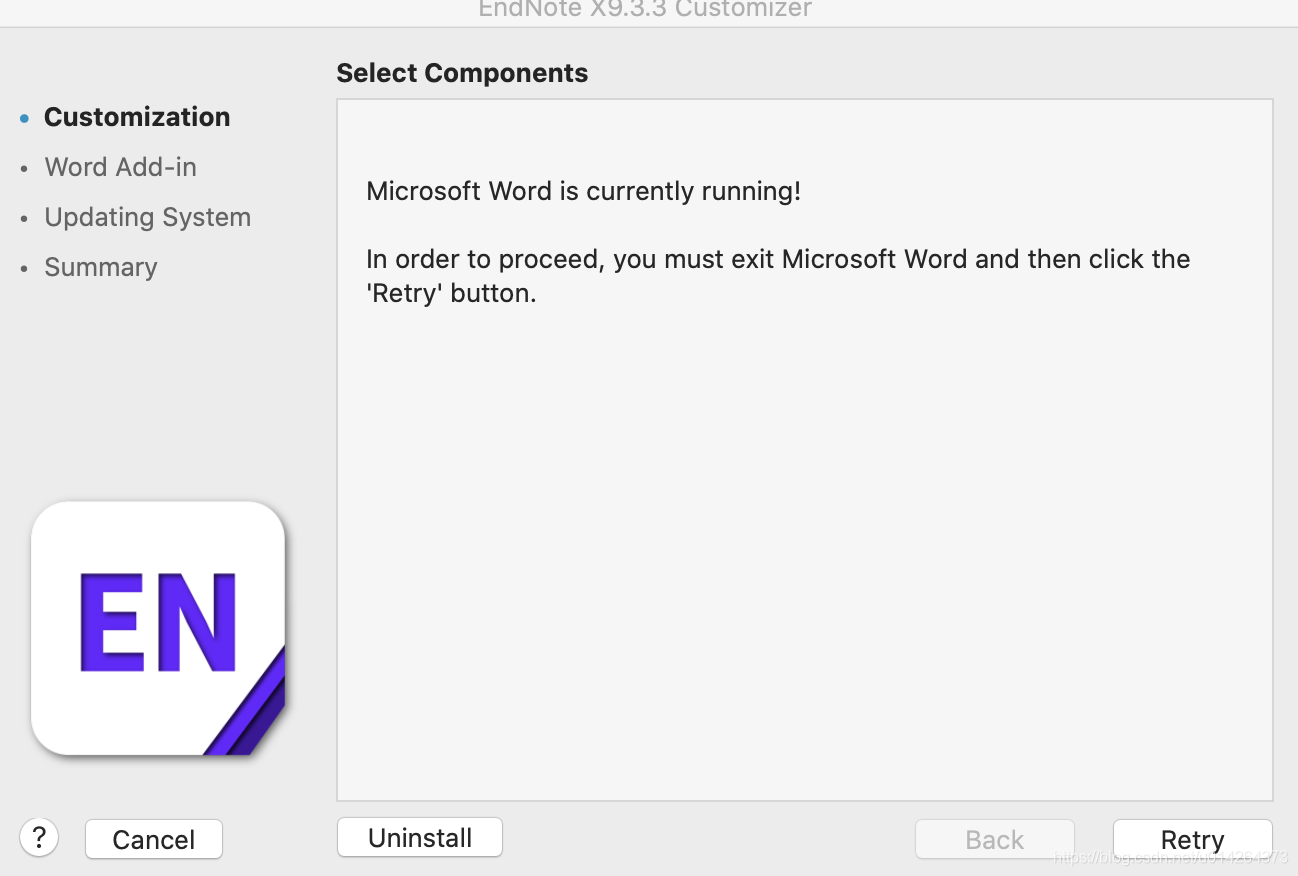The image size is (1298, 876).
Task: Click the 'In order to proceed' instruction text
Action: [x=778, y=276]
